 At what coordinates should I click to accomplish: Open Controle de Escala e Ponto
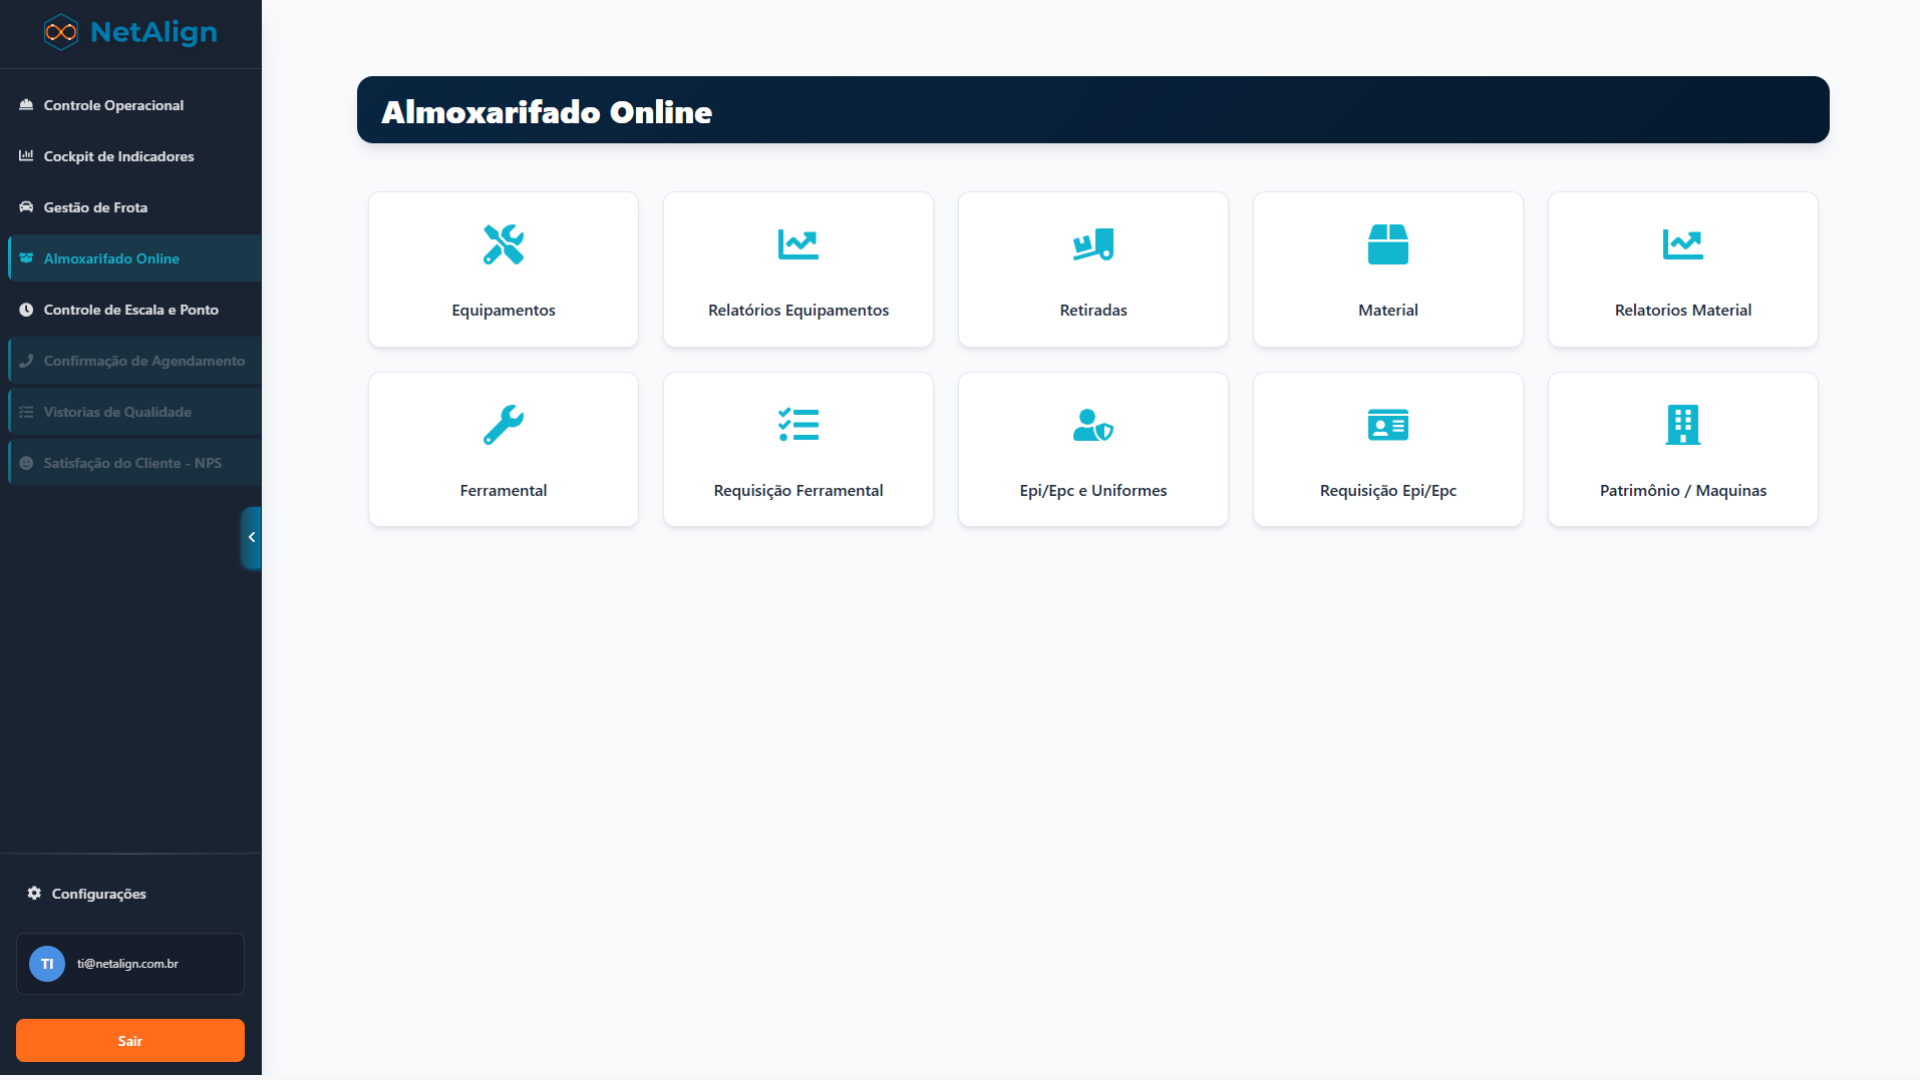[x=130, y=309]
